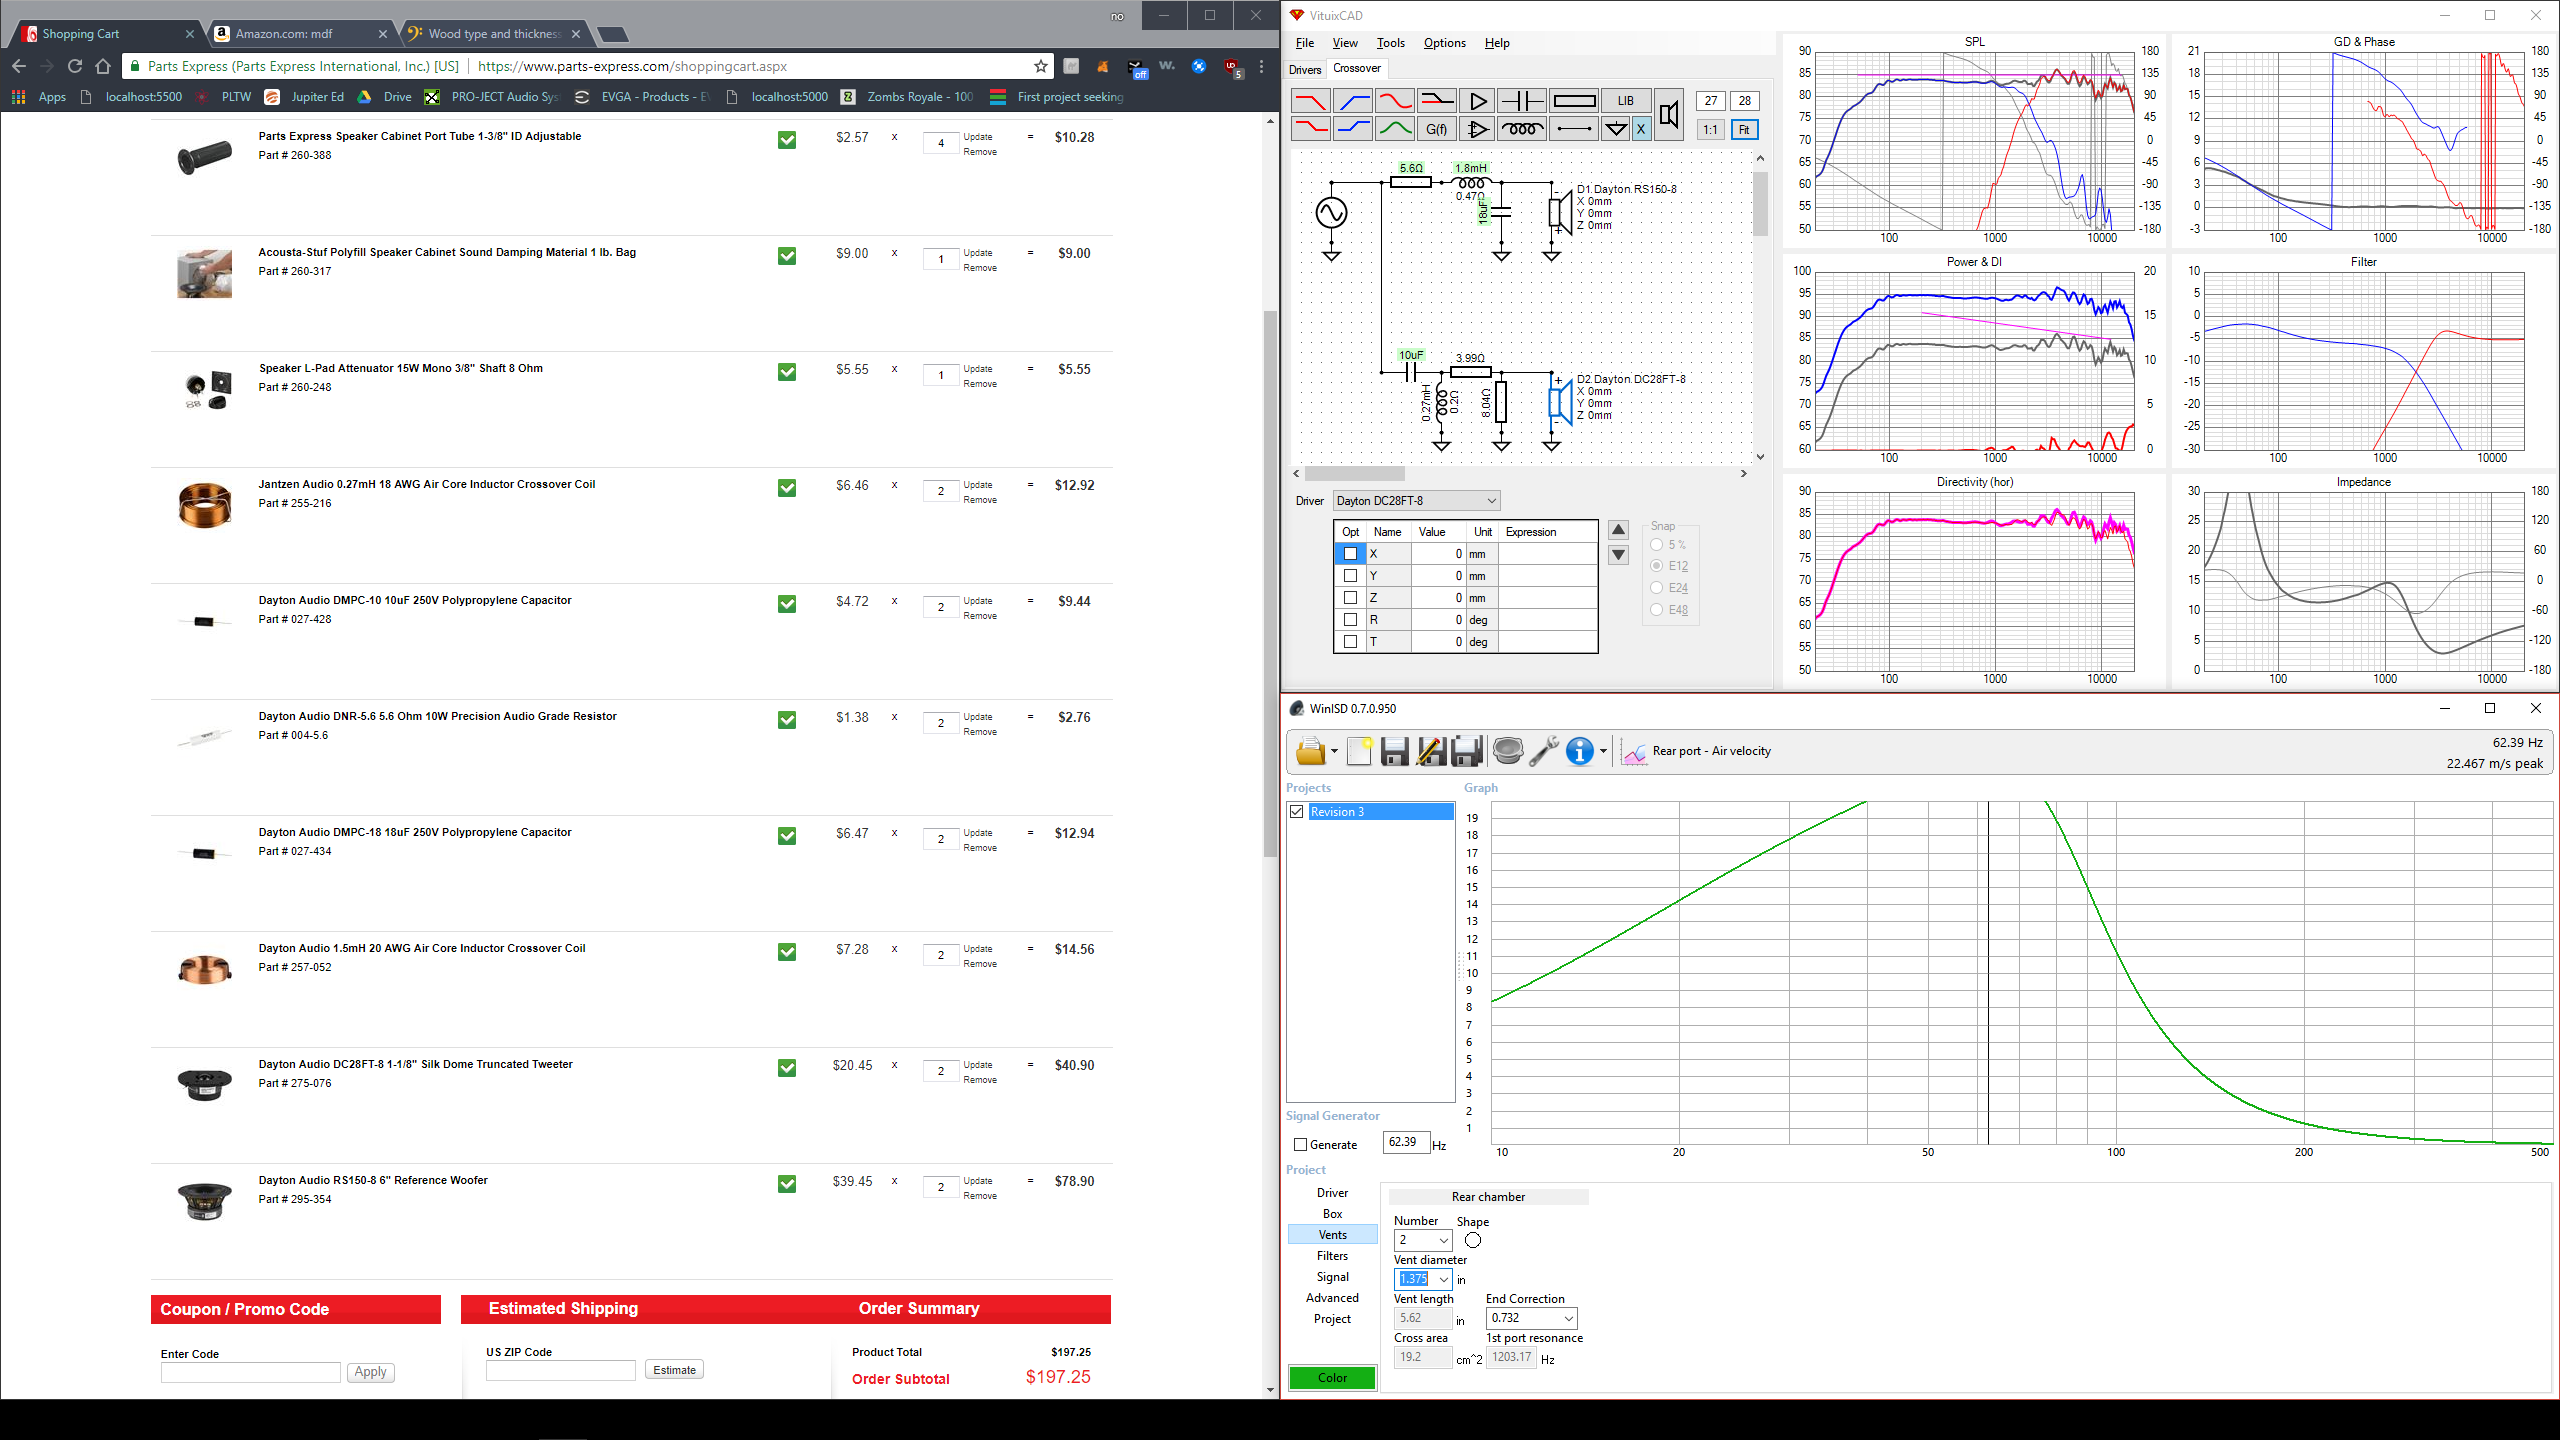This screenshot has height=1440, width=2560.
Task: Add the red low-shelf filter block
Action: 1310,129
